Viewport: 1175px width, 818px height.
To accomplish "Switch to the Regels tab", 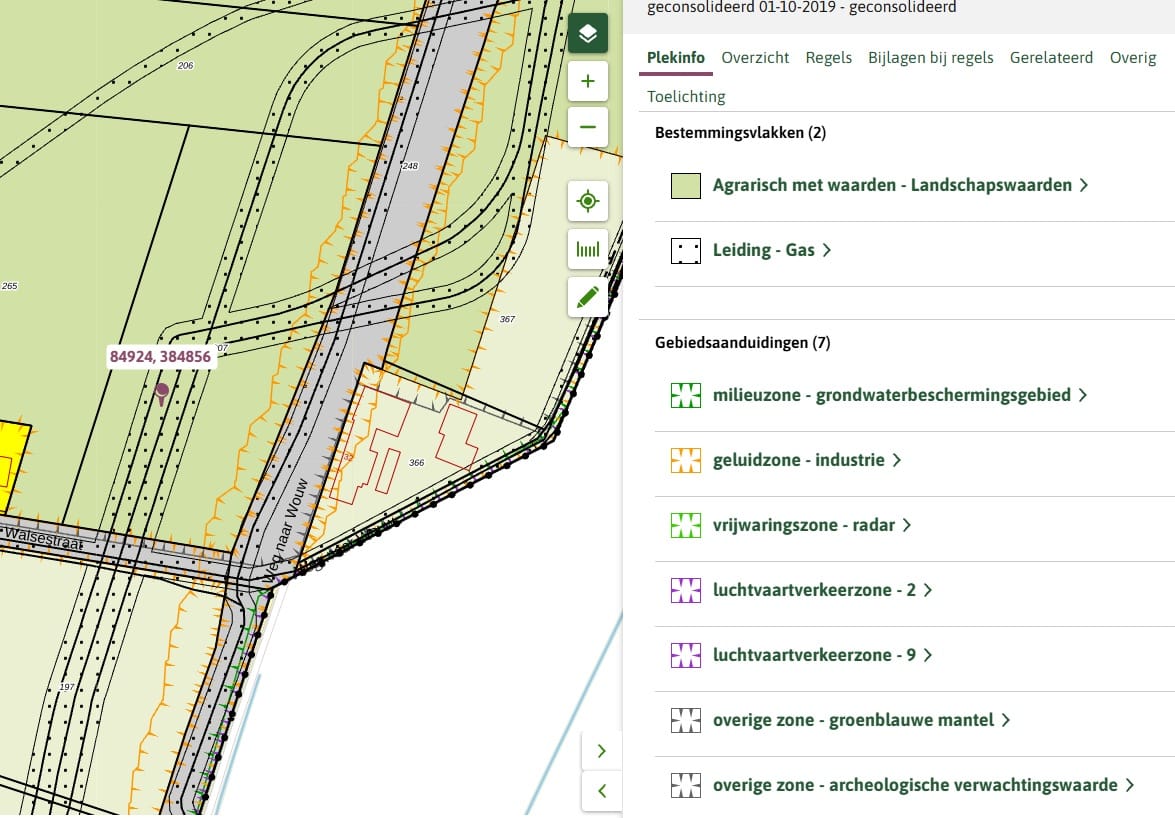I will (x=828, y=58).
